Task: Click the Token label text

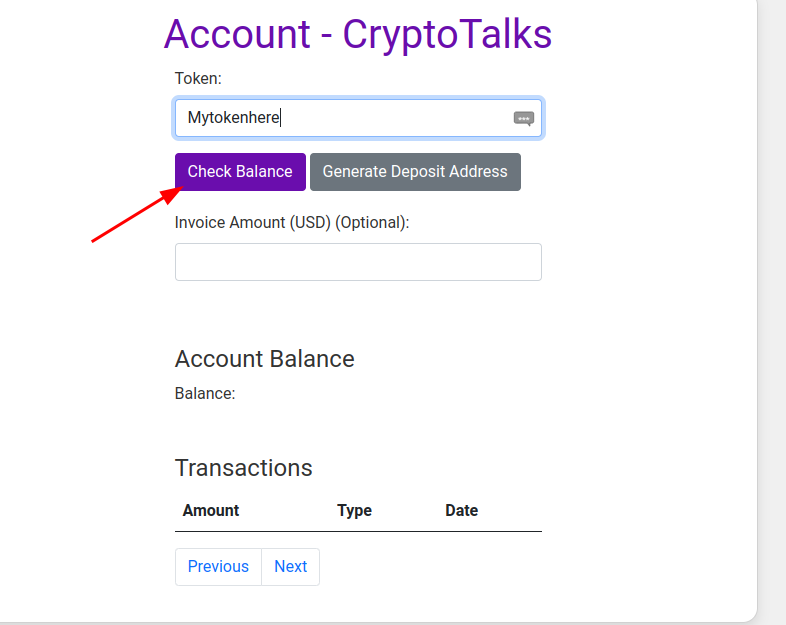Action: (x=198, y=78)
